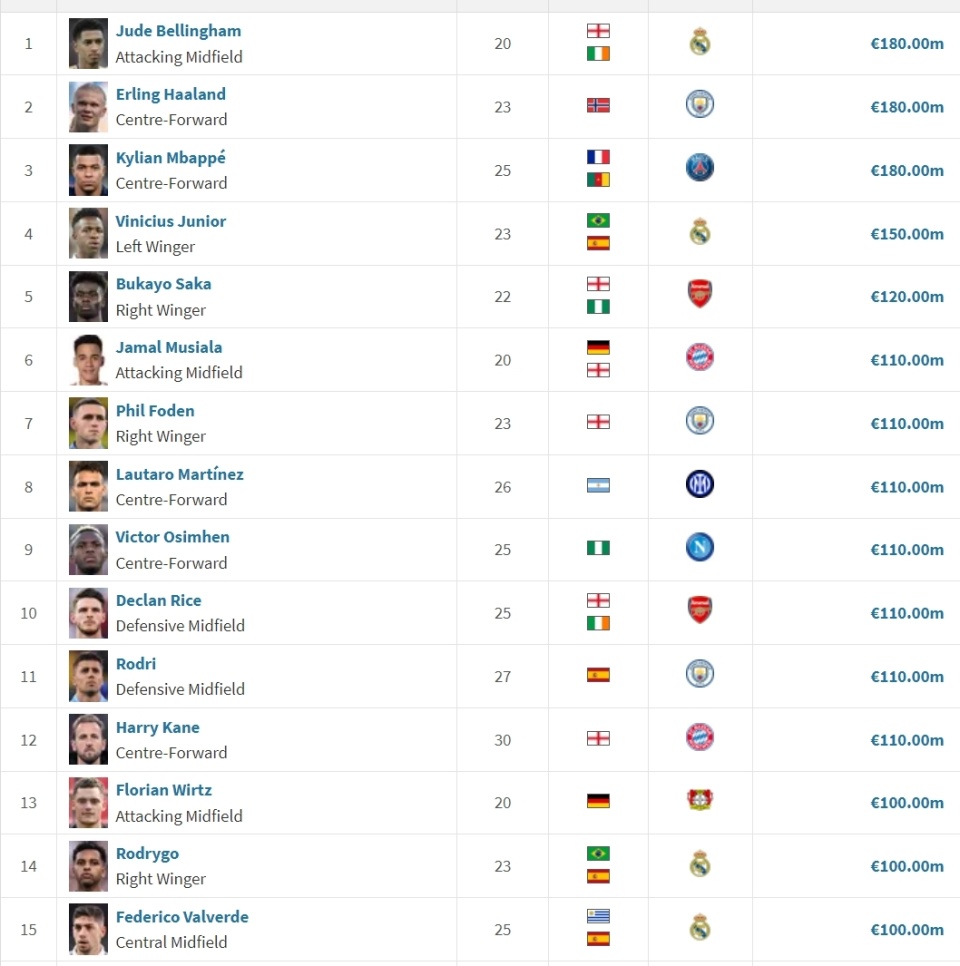Go to Declan Rice's profile

pos(158,600)
